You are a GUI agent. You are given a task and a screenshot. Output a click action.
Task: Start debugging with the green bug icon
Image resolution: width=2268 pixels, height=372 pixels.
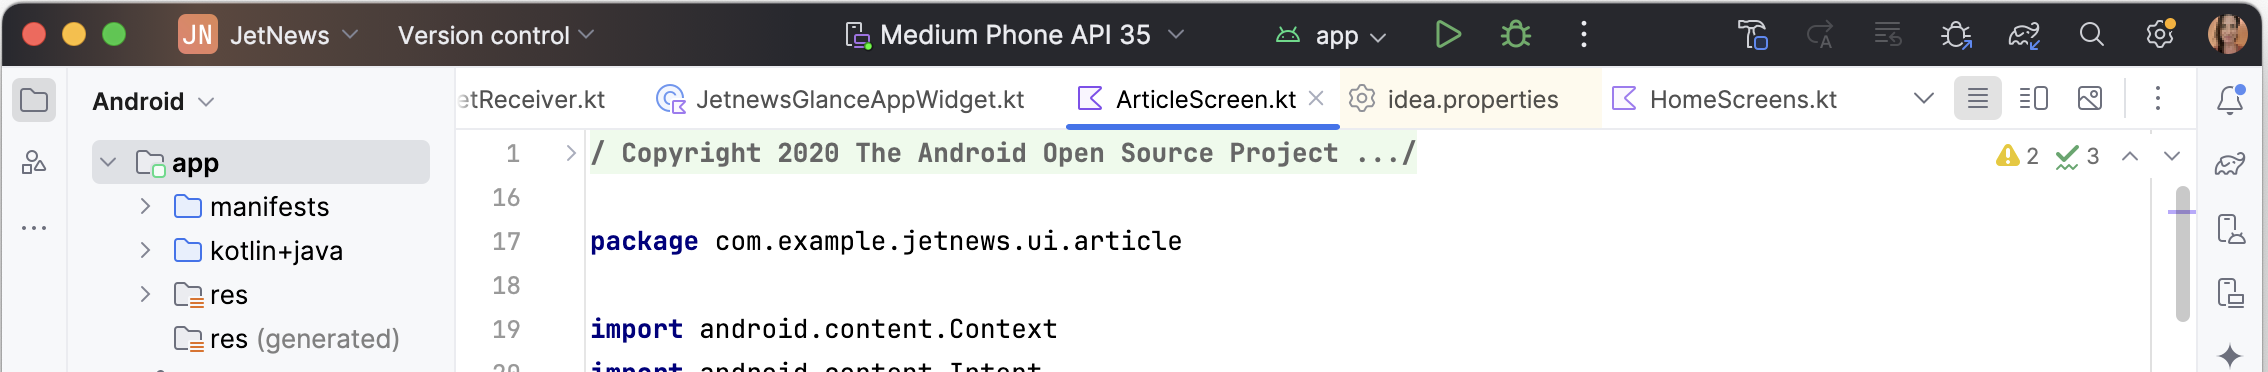point(1516,35)
